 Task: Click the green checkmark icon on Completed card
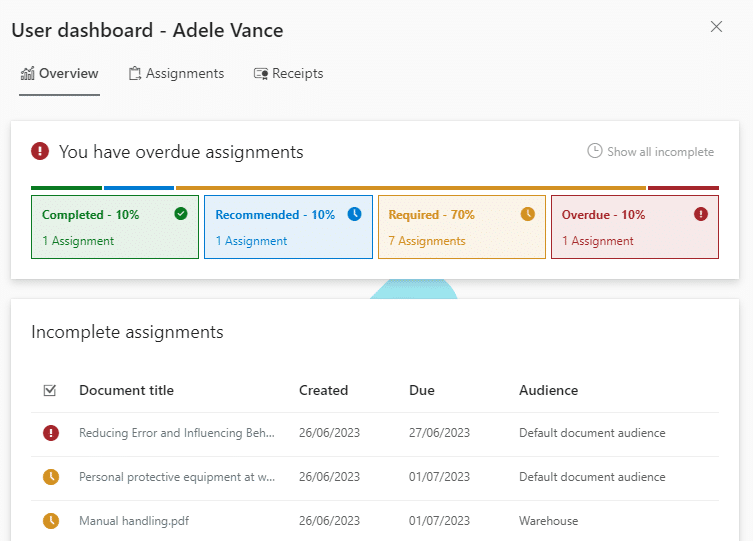(181, 214)
